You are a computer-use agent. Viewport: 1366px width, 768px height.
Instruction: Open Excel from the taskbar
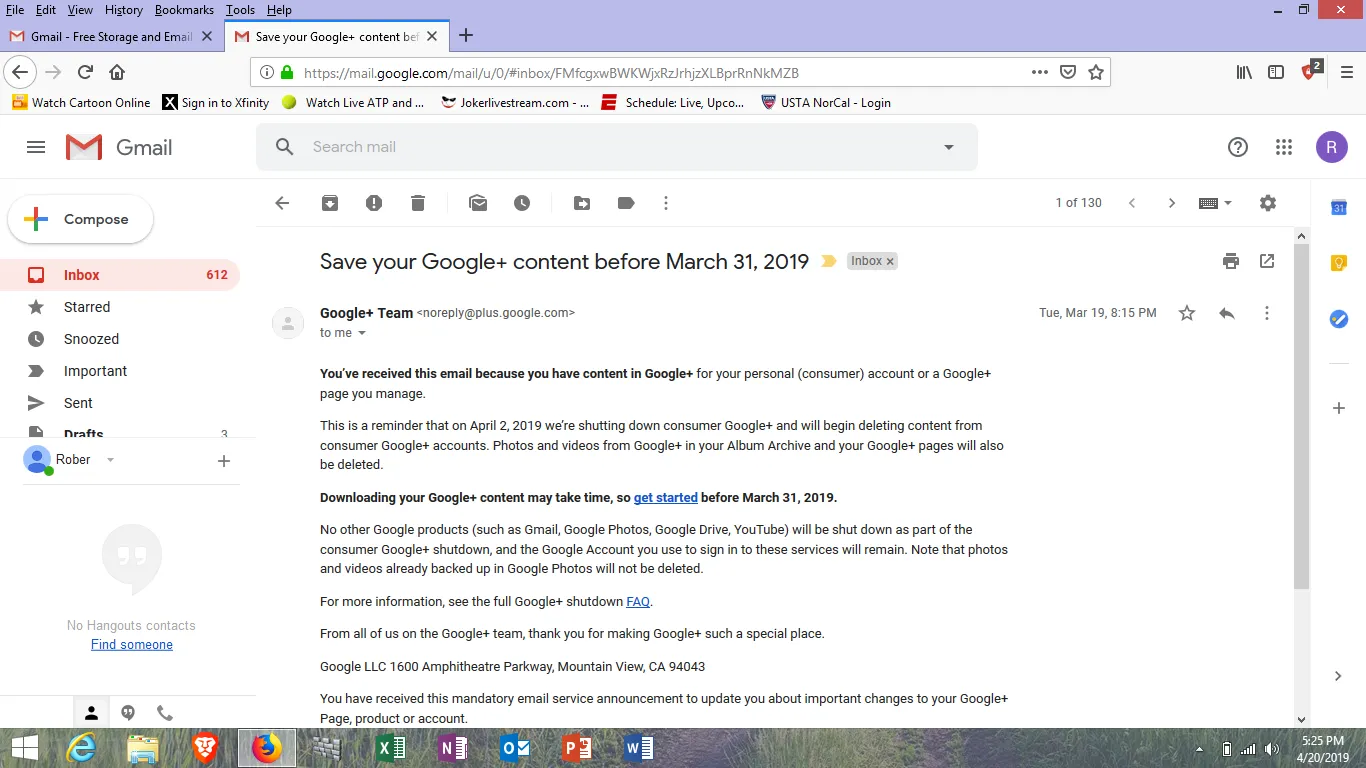[x=391, y=748]
